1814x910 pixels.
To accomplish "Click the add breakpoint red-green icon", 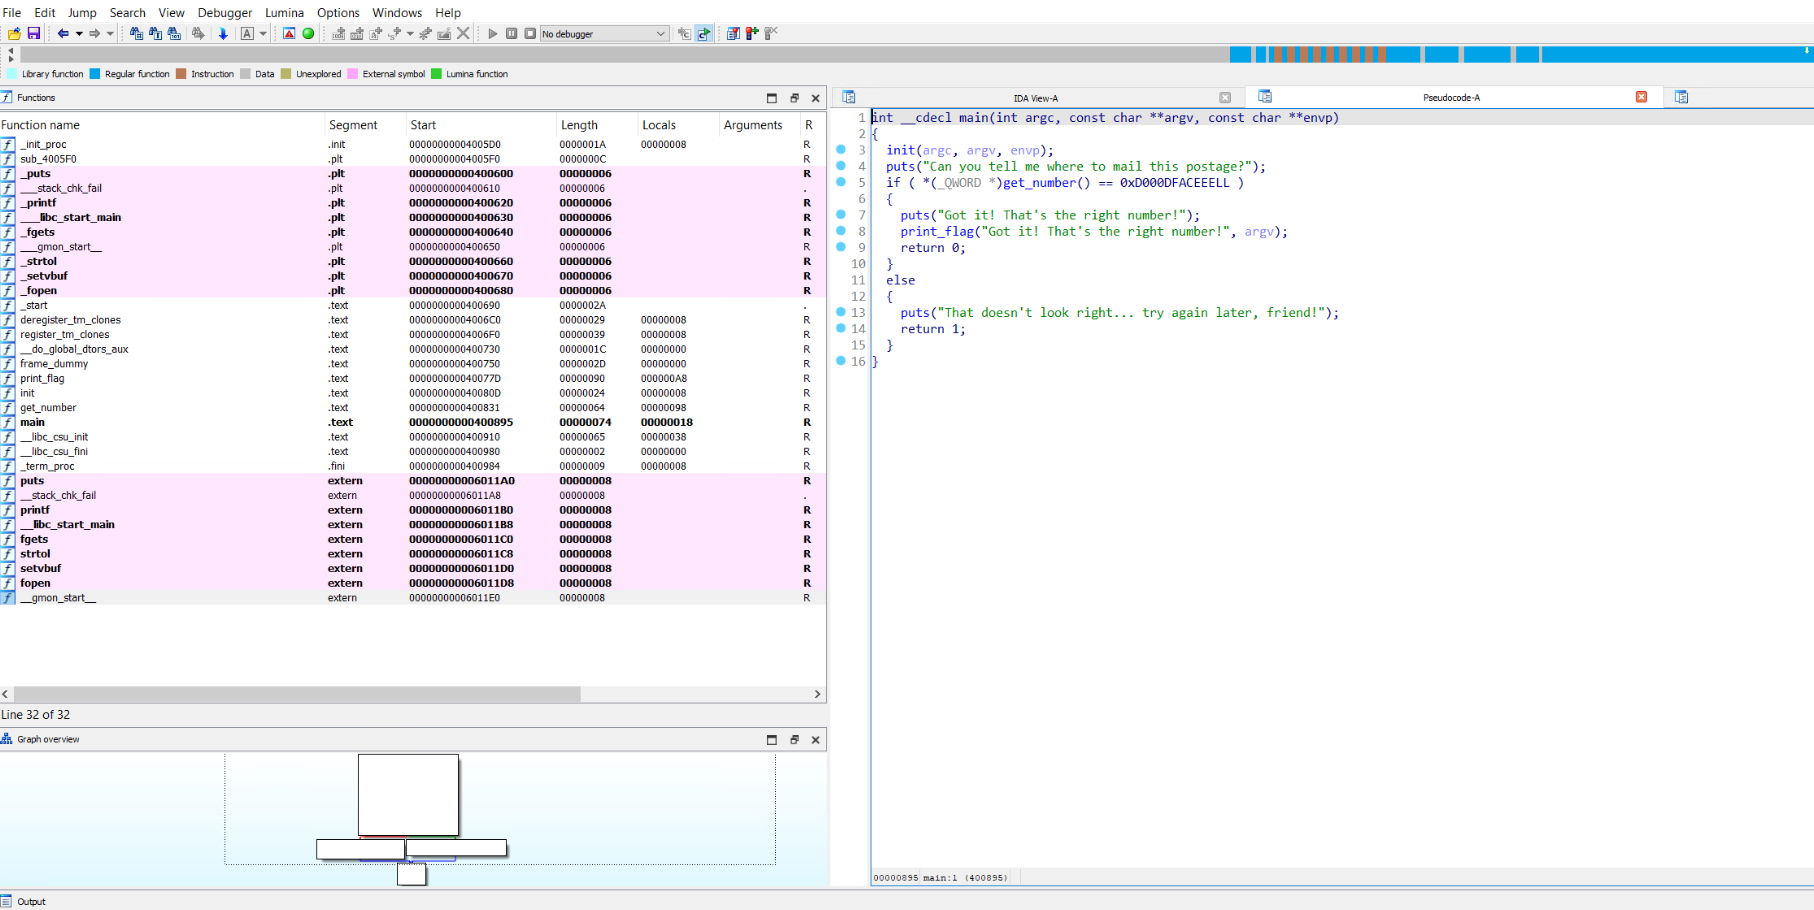I will click(752, 33).
